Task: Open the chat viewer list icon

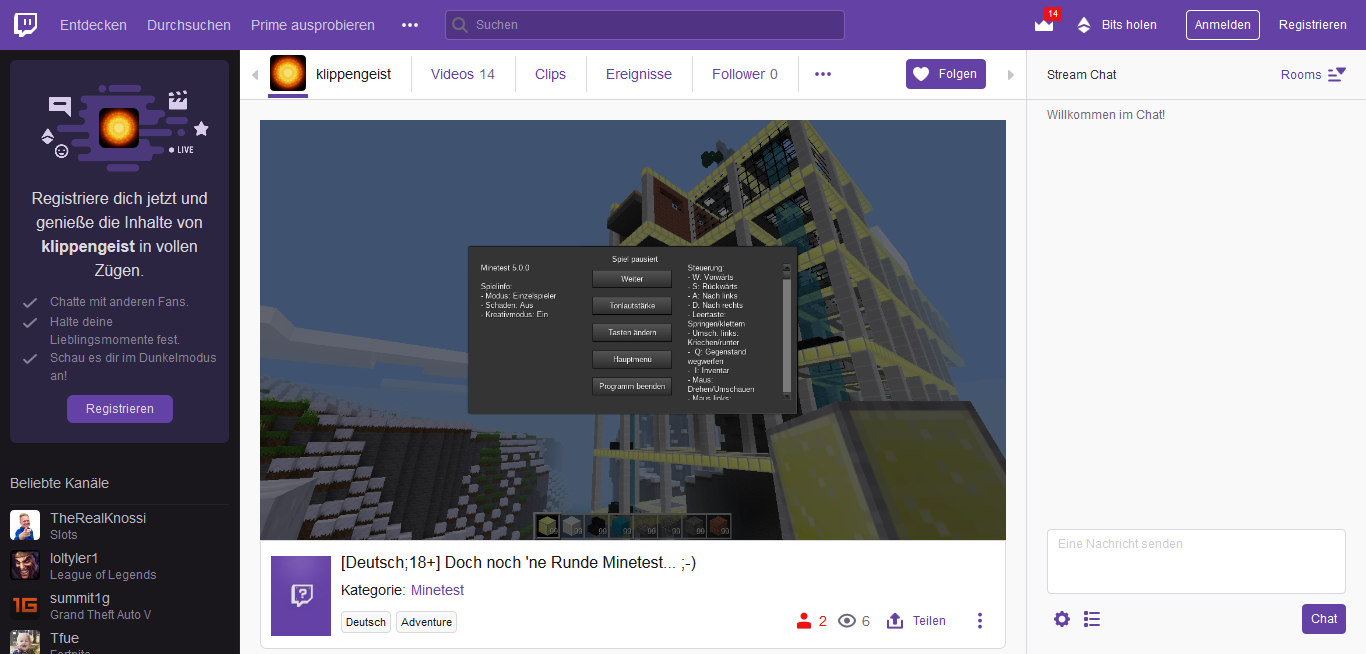Action: pyautogui.click(x=1092, y=619)
